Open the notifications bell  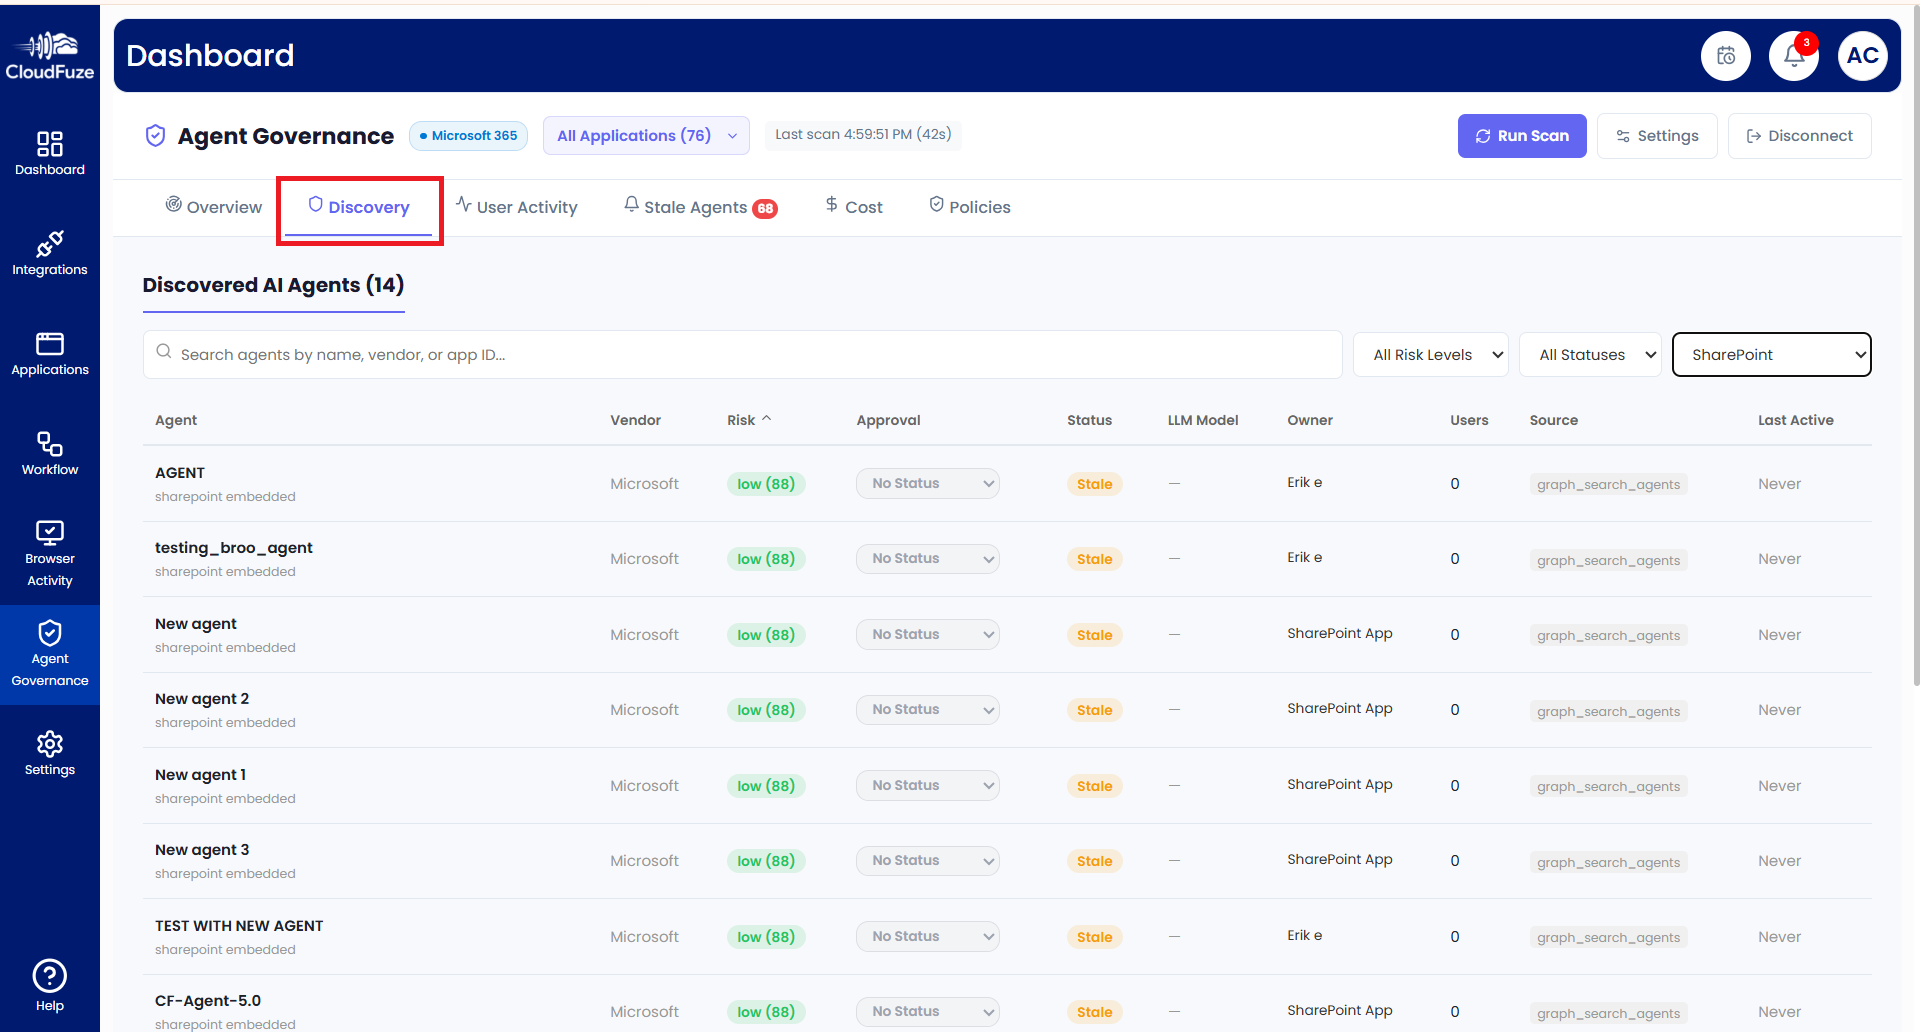tap(1794, 56)
